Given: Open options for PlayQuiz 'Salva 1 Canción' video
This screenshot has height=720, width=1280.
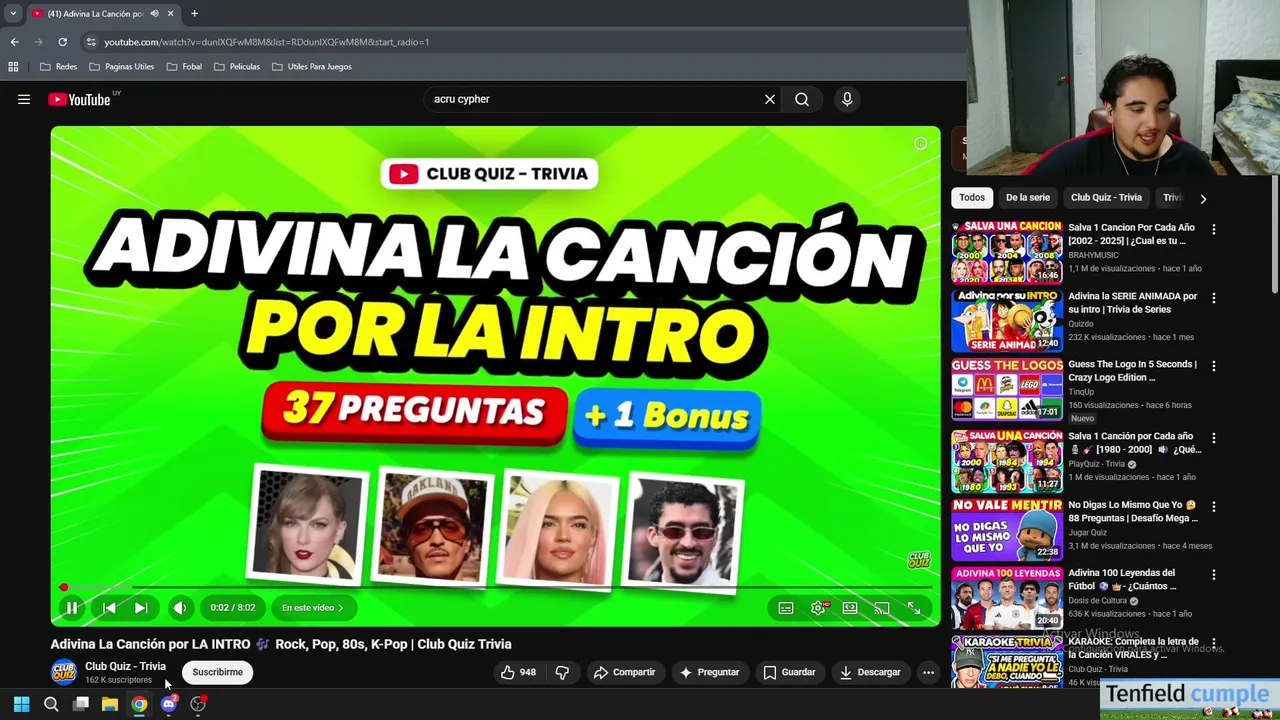Looking at the screenshot, I should coord(1214,438).
